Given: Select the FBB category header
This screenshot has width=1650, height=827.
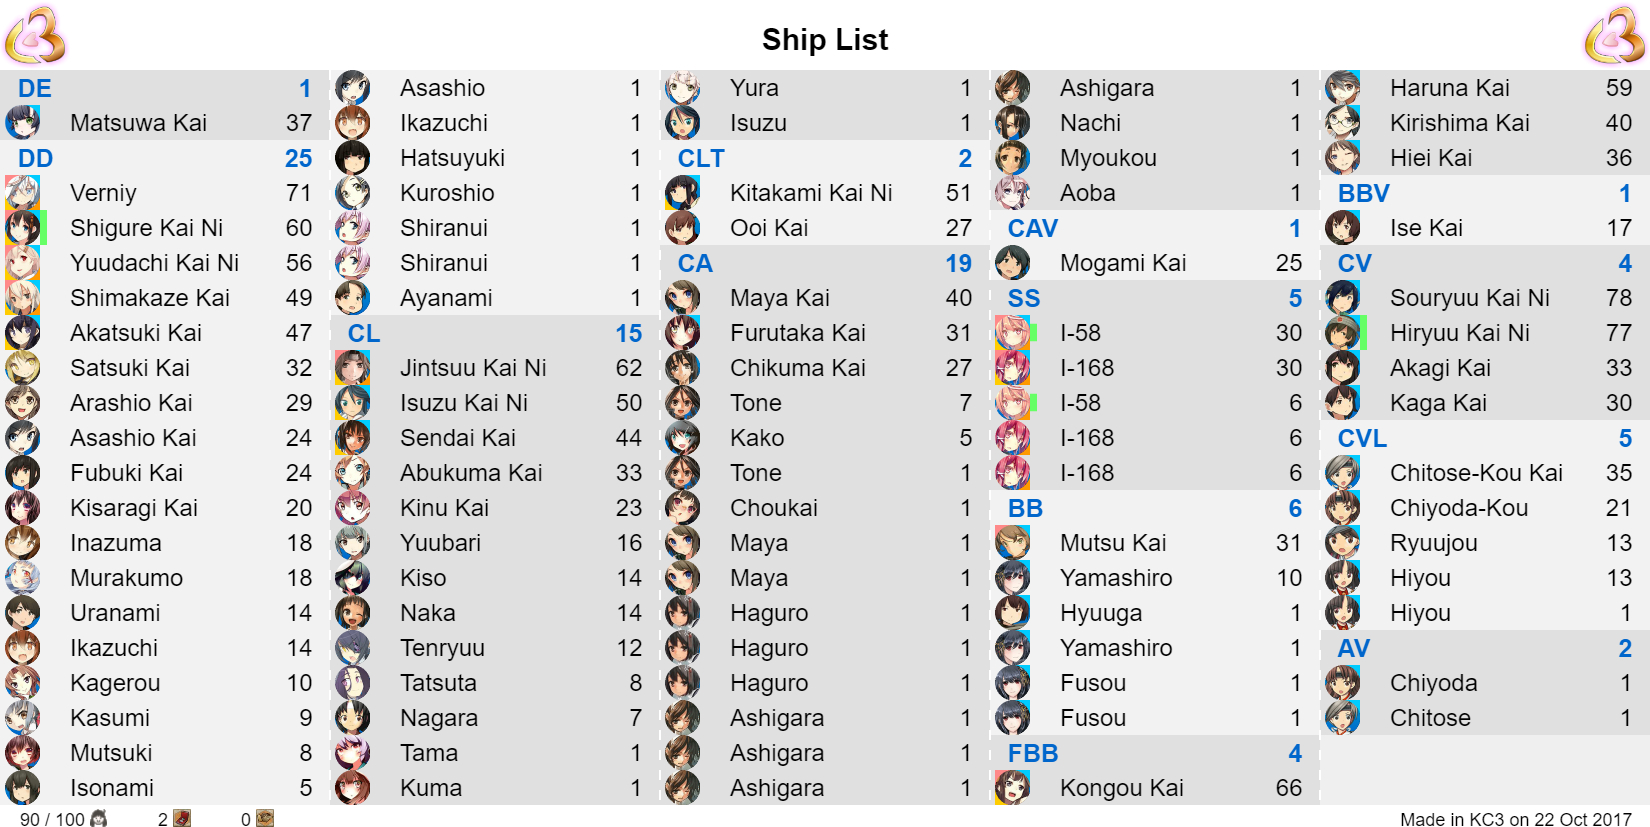Looking at the screenshot, I should (1155, 753).
